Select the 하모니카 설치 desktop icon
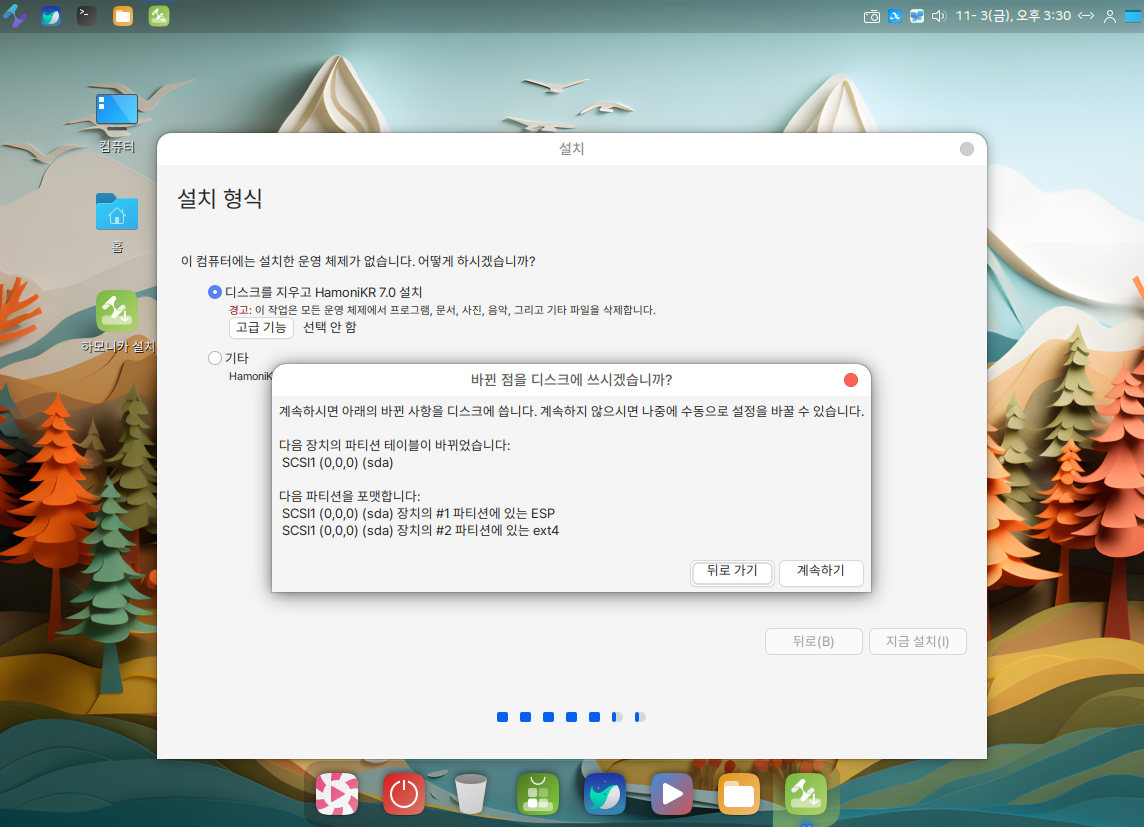1144x827 pixels. 117,322
